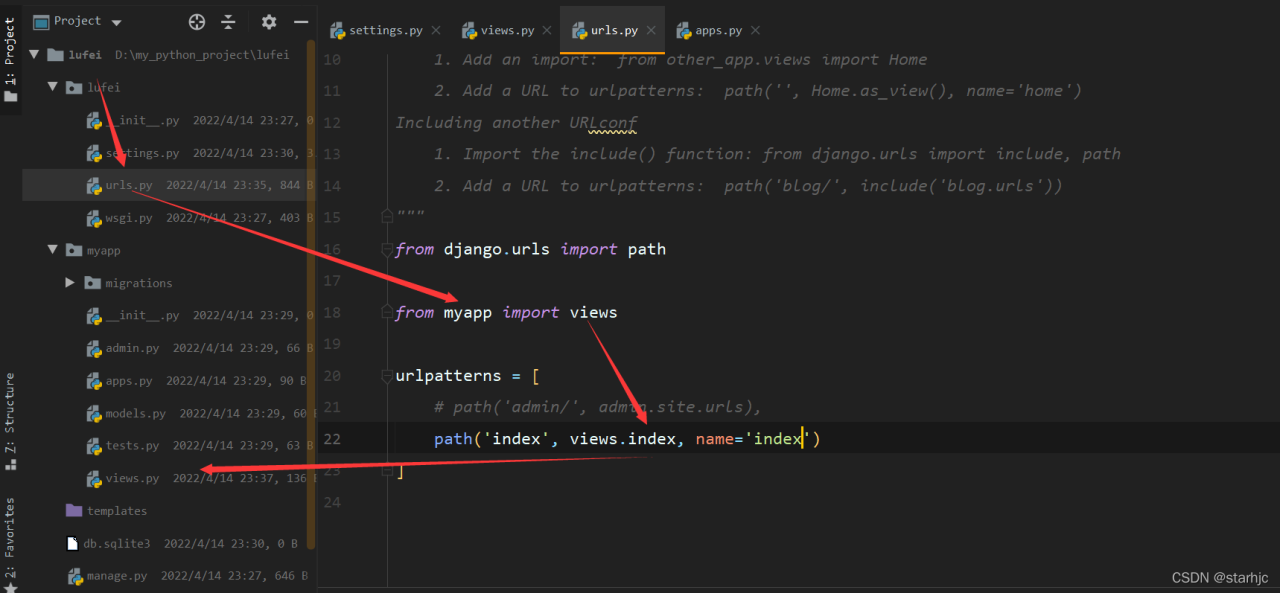Click the collapse all icon in Project panel
Image resolution: width=1280 pixels, height=593 pixels.
tap(228, 21)
